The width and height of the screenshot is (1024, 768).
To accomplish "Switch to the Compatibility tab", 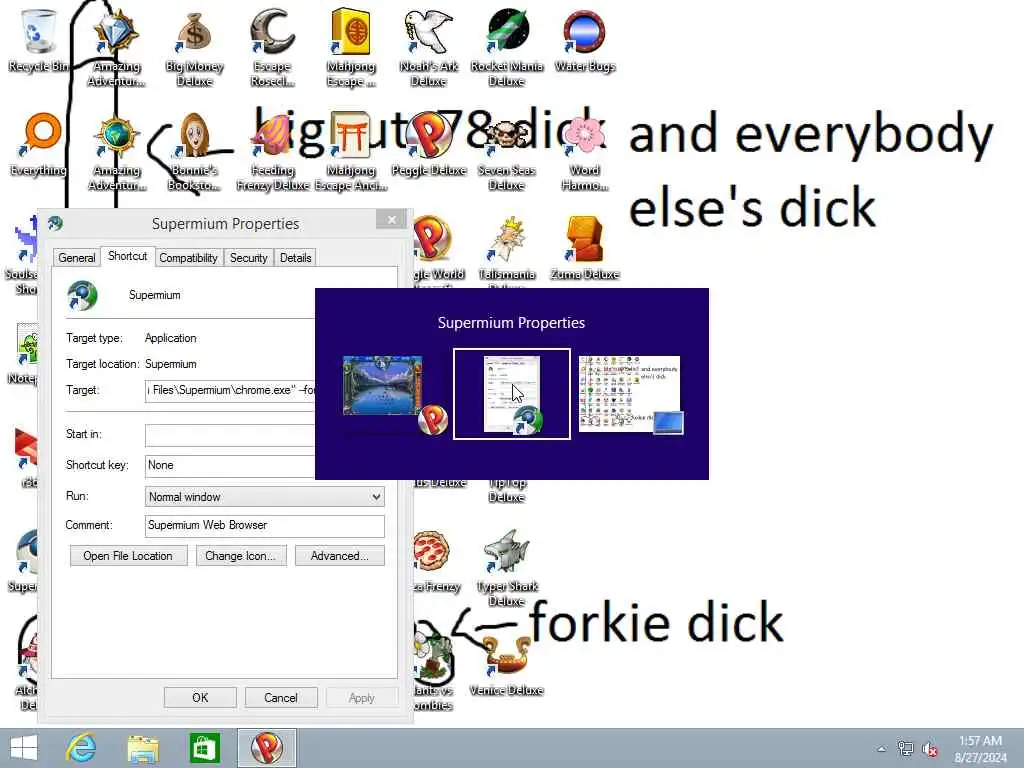I will [188, 258].
